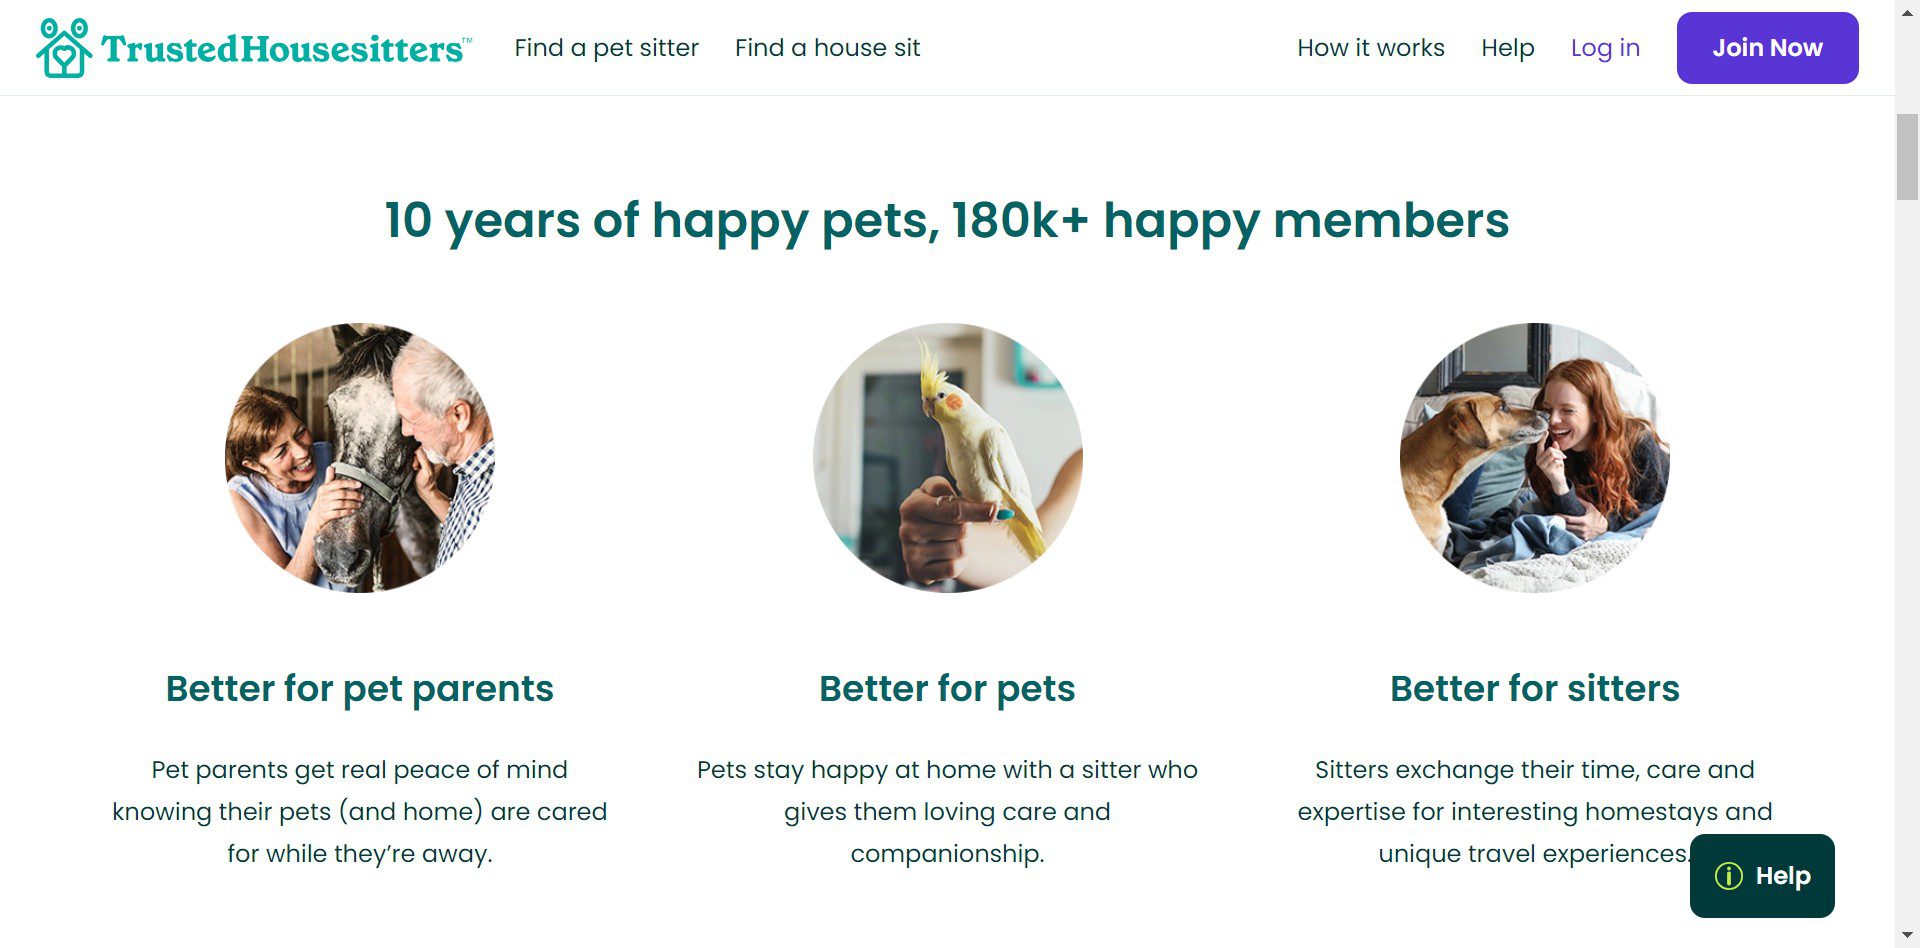Click the horse with couple photo
Image resolution: width=1920 pixels, height=948 pixels.
coord(360,458)
